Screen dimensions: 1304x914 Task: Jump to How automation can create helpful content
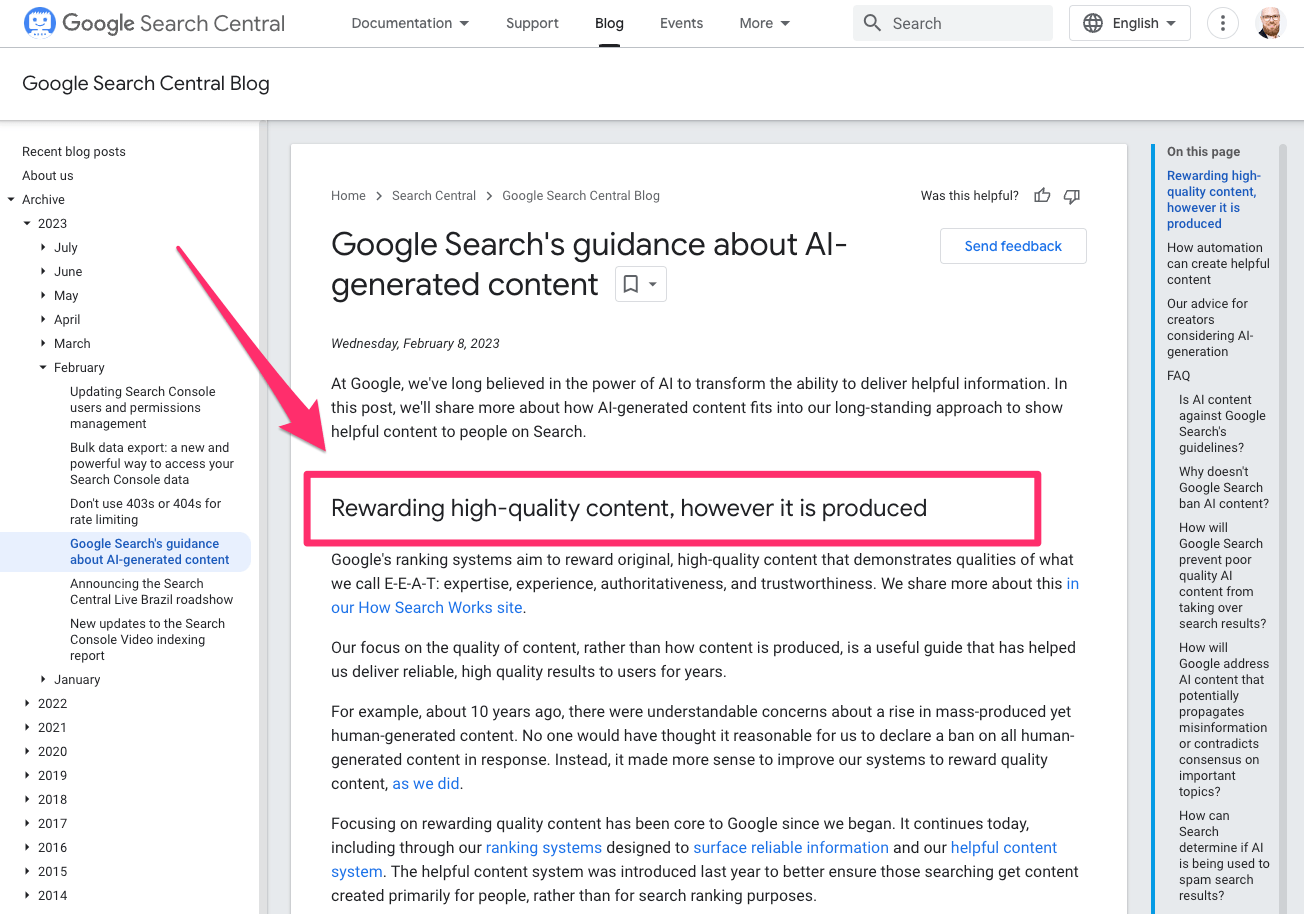tap(1218, 264)
